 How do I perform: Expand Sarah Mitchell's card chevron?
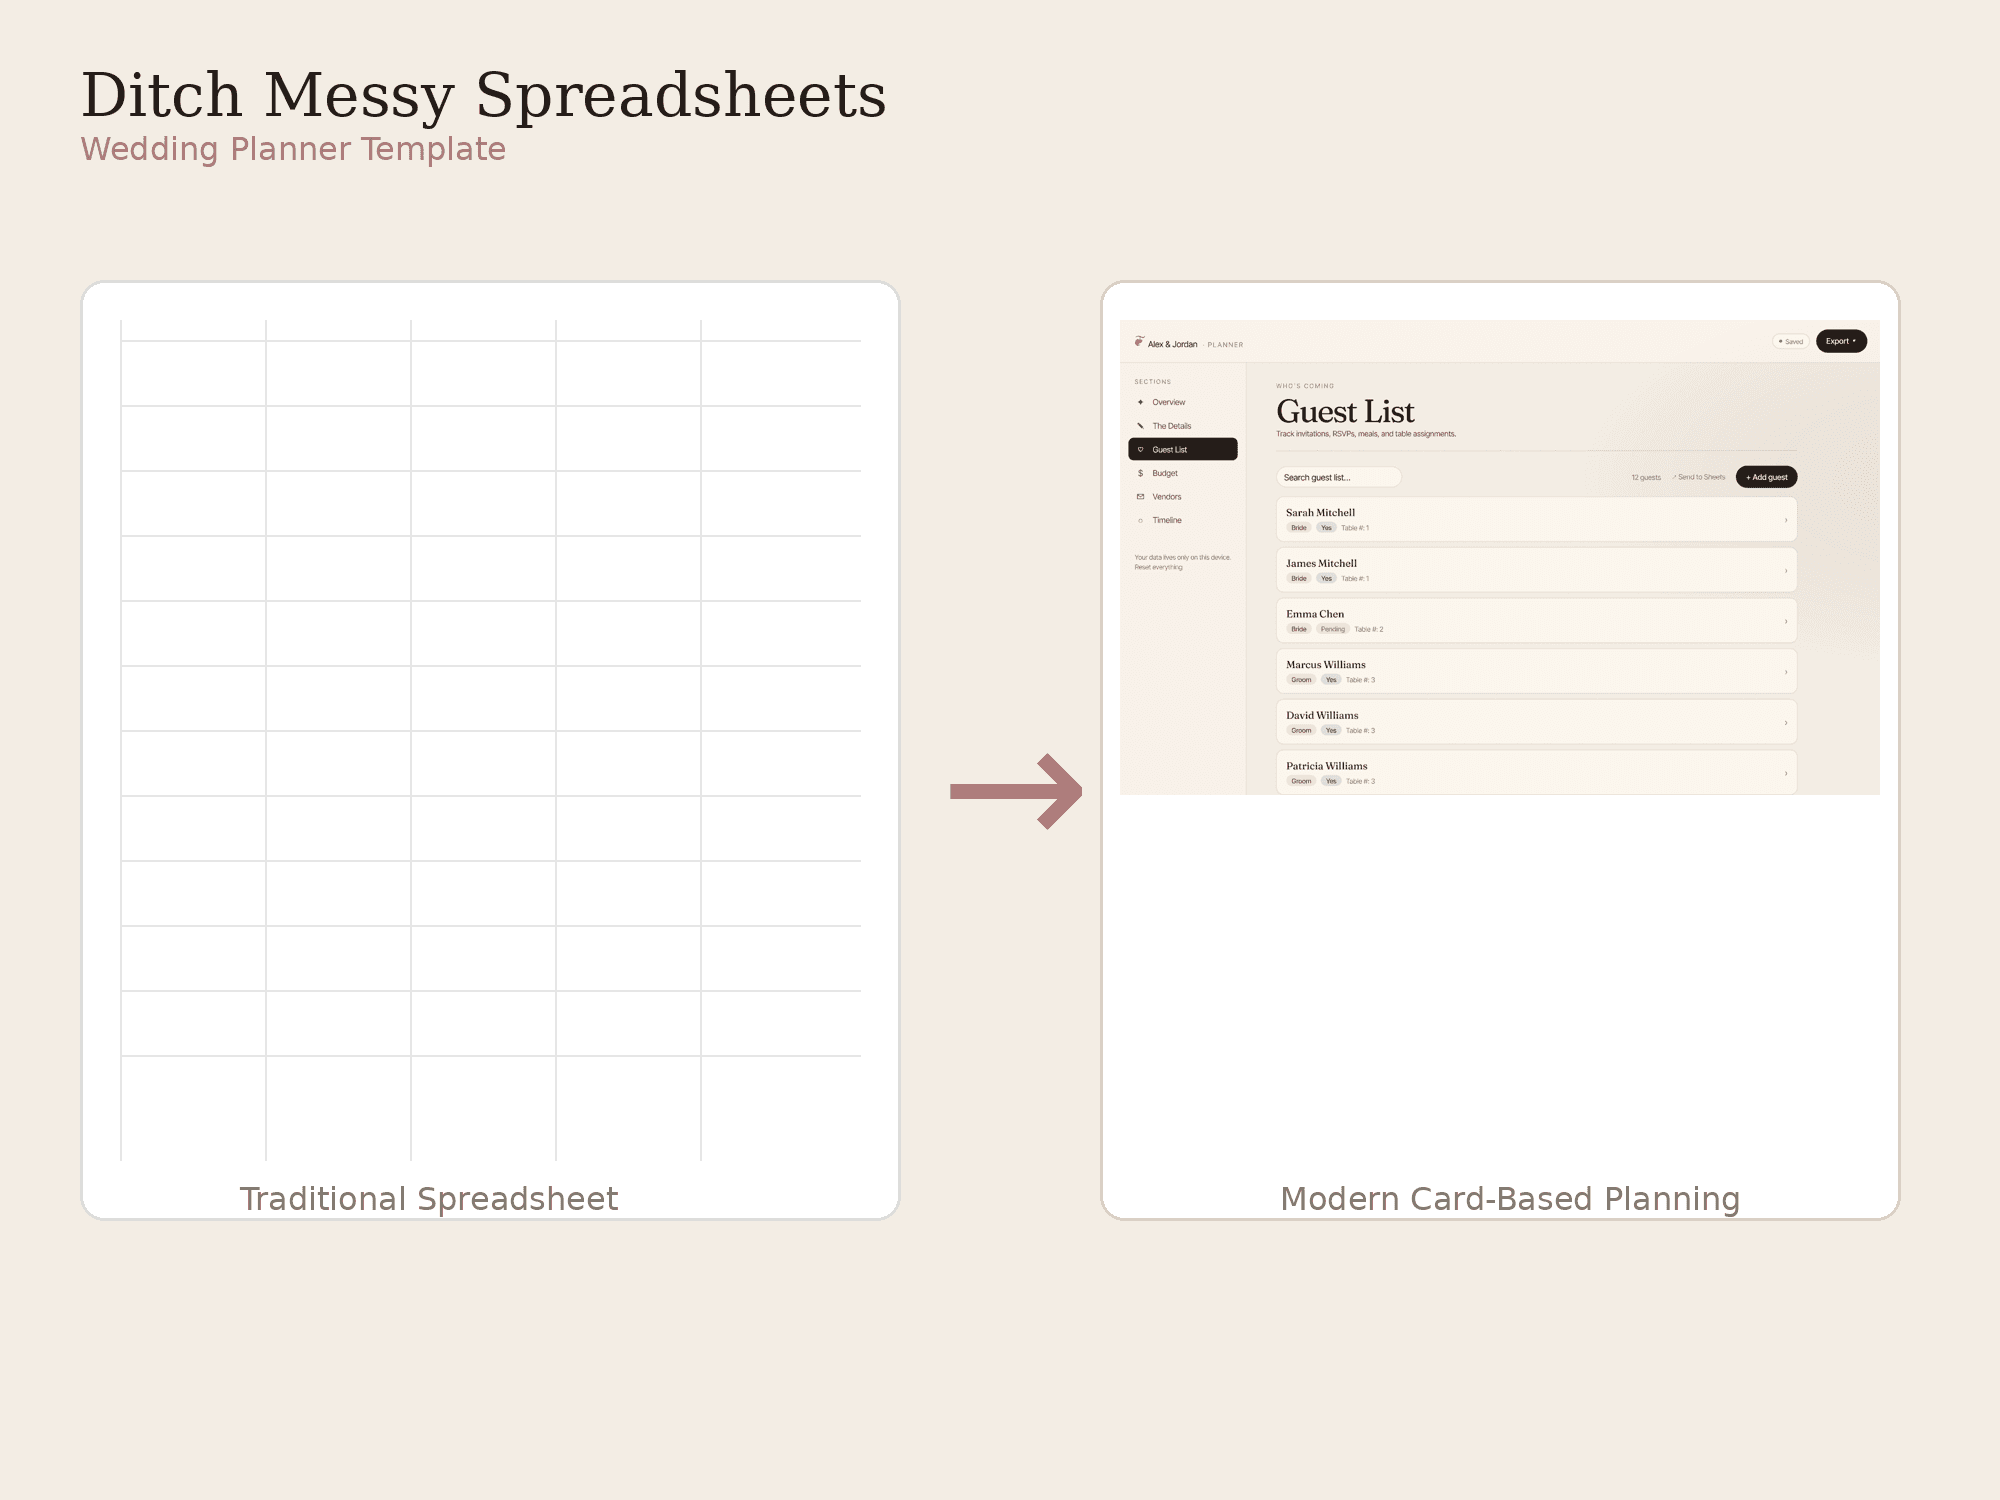(1786, 520)
